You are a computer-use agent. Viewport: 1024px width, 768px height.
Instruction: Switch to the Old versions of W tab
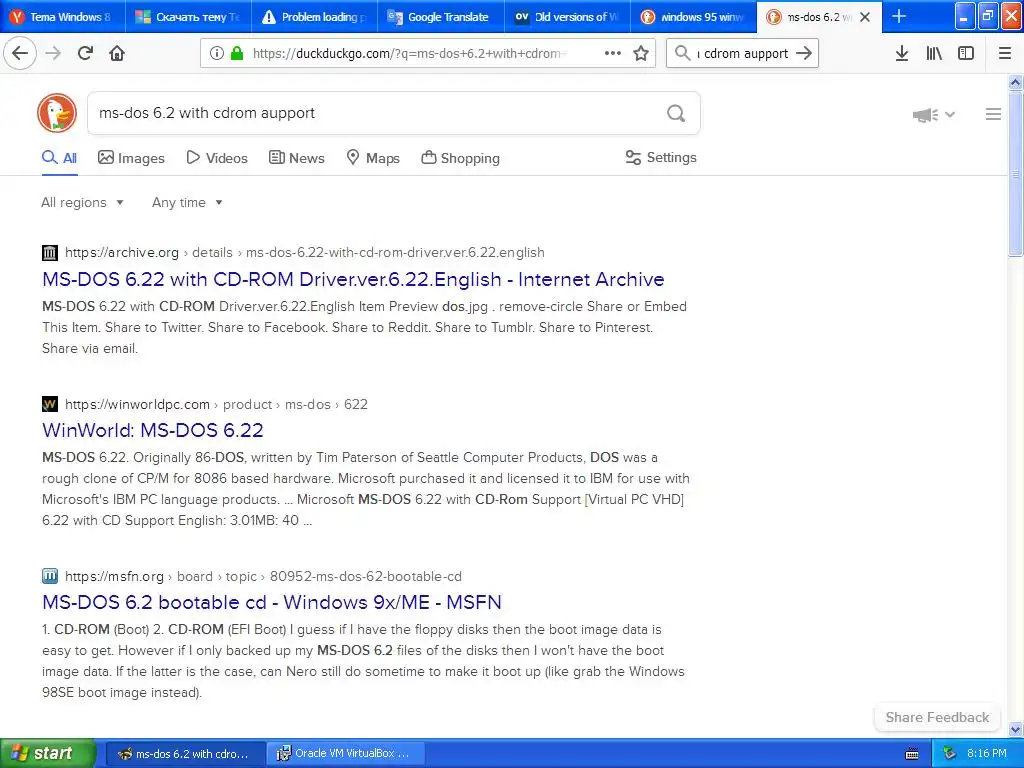point(567,17)
